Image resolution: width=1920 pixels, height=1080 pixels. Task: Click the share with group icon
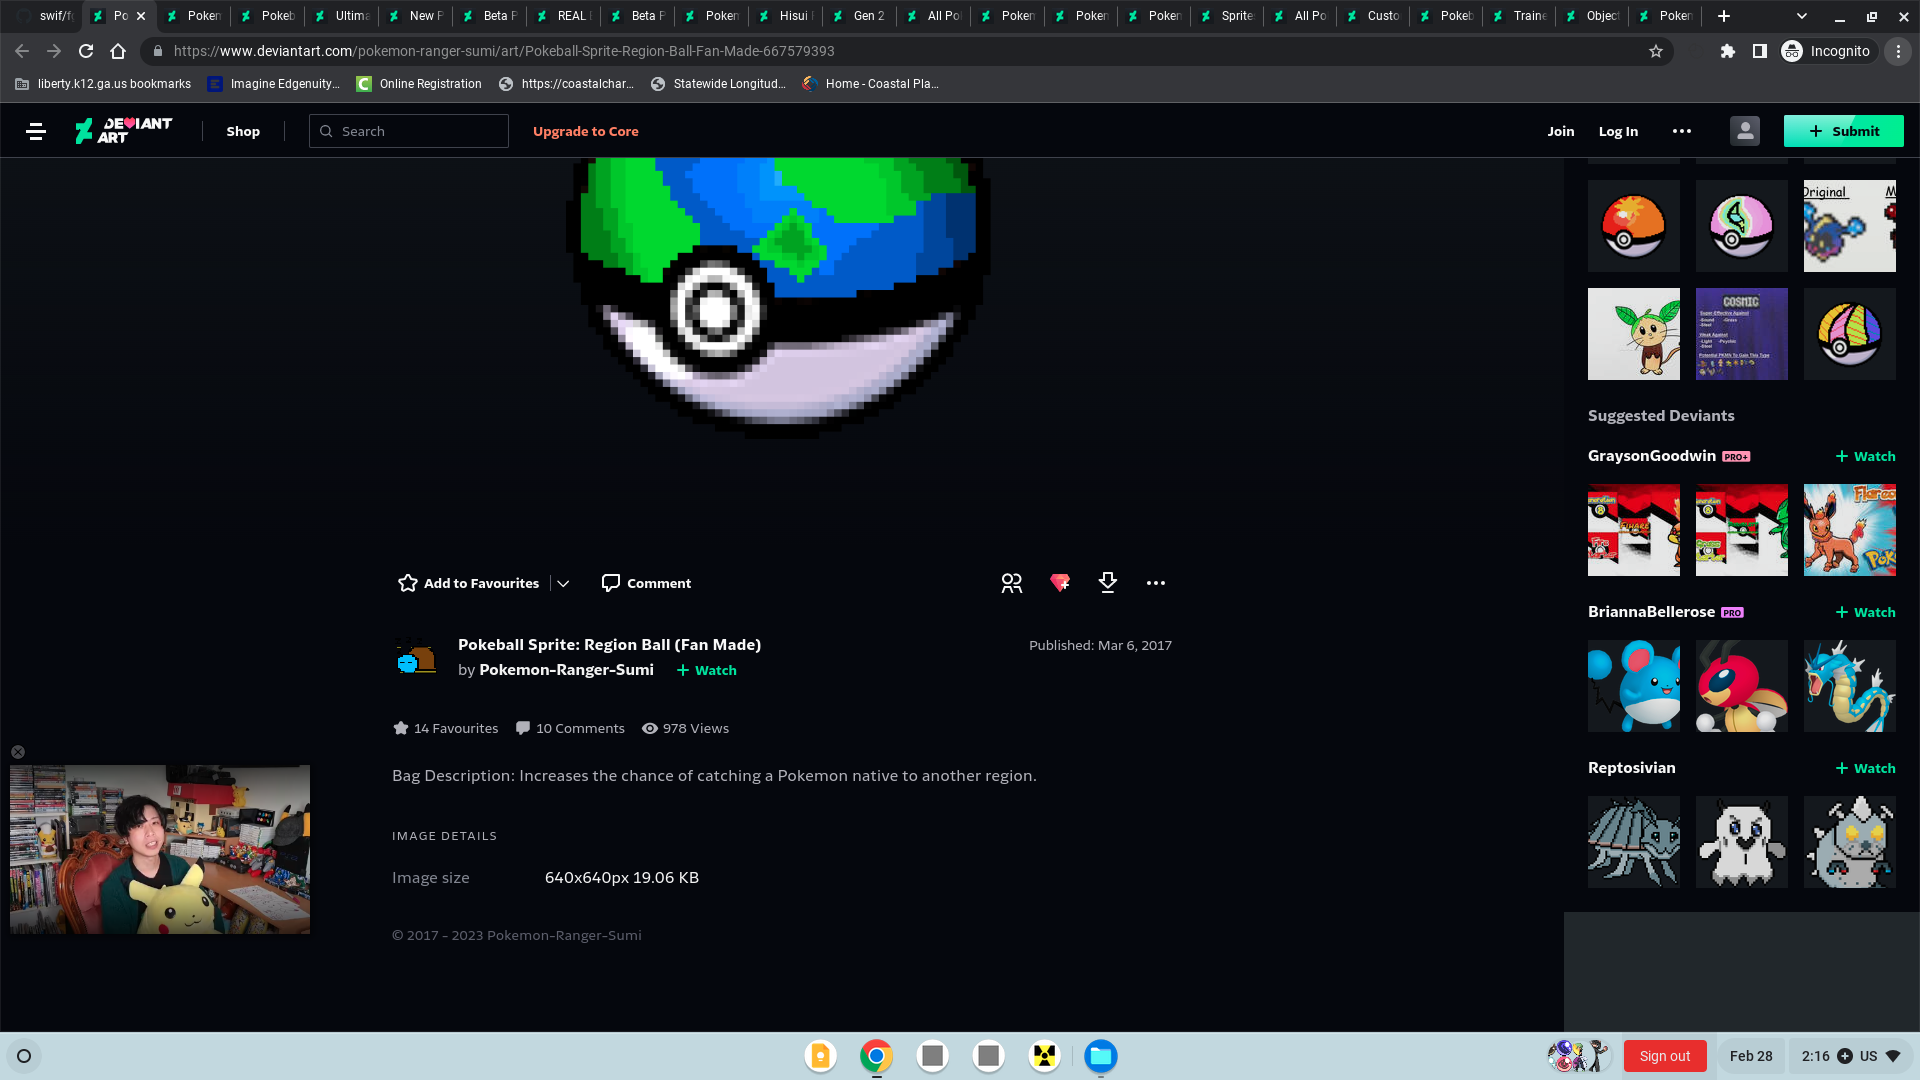point(1012,583)
